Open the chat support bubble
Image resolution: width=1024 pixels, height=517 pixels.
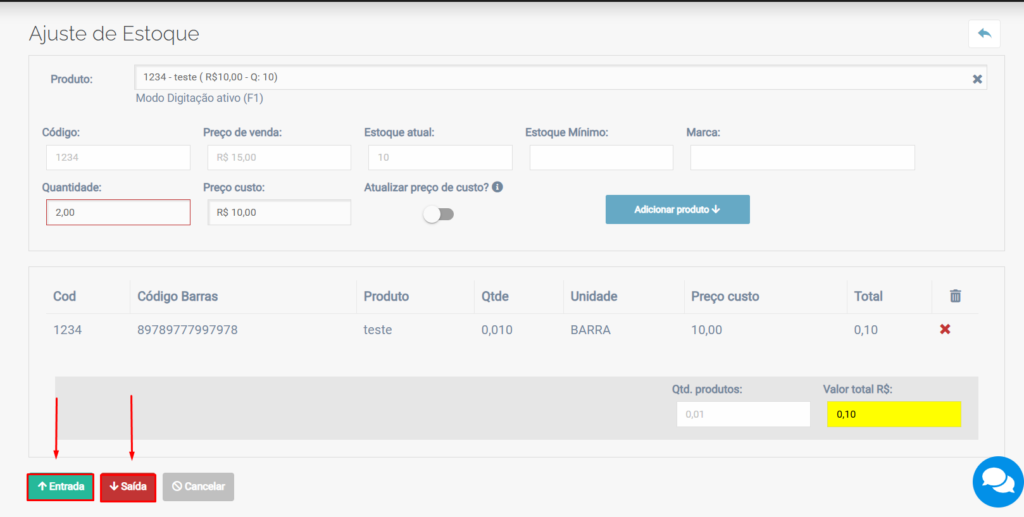pyautogui.click(x=997, y=482)
